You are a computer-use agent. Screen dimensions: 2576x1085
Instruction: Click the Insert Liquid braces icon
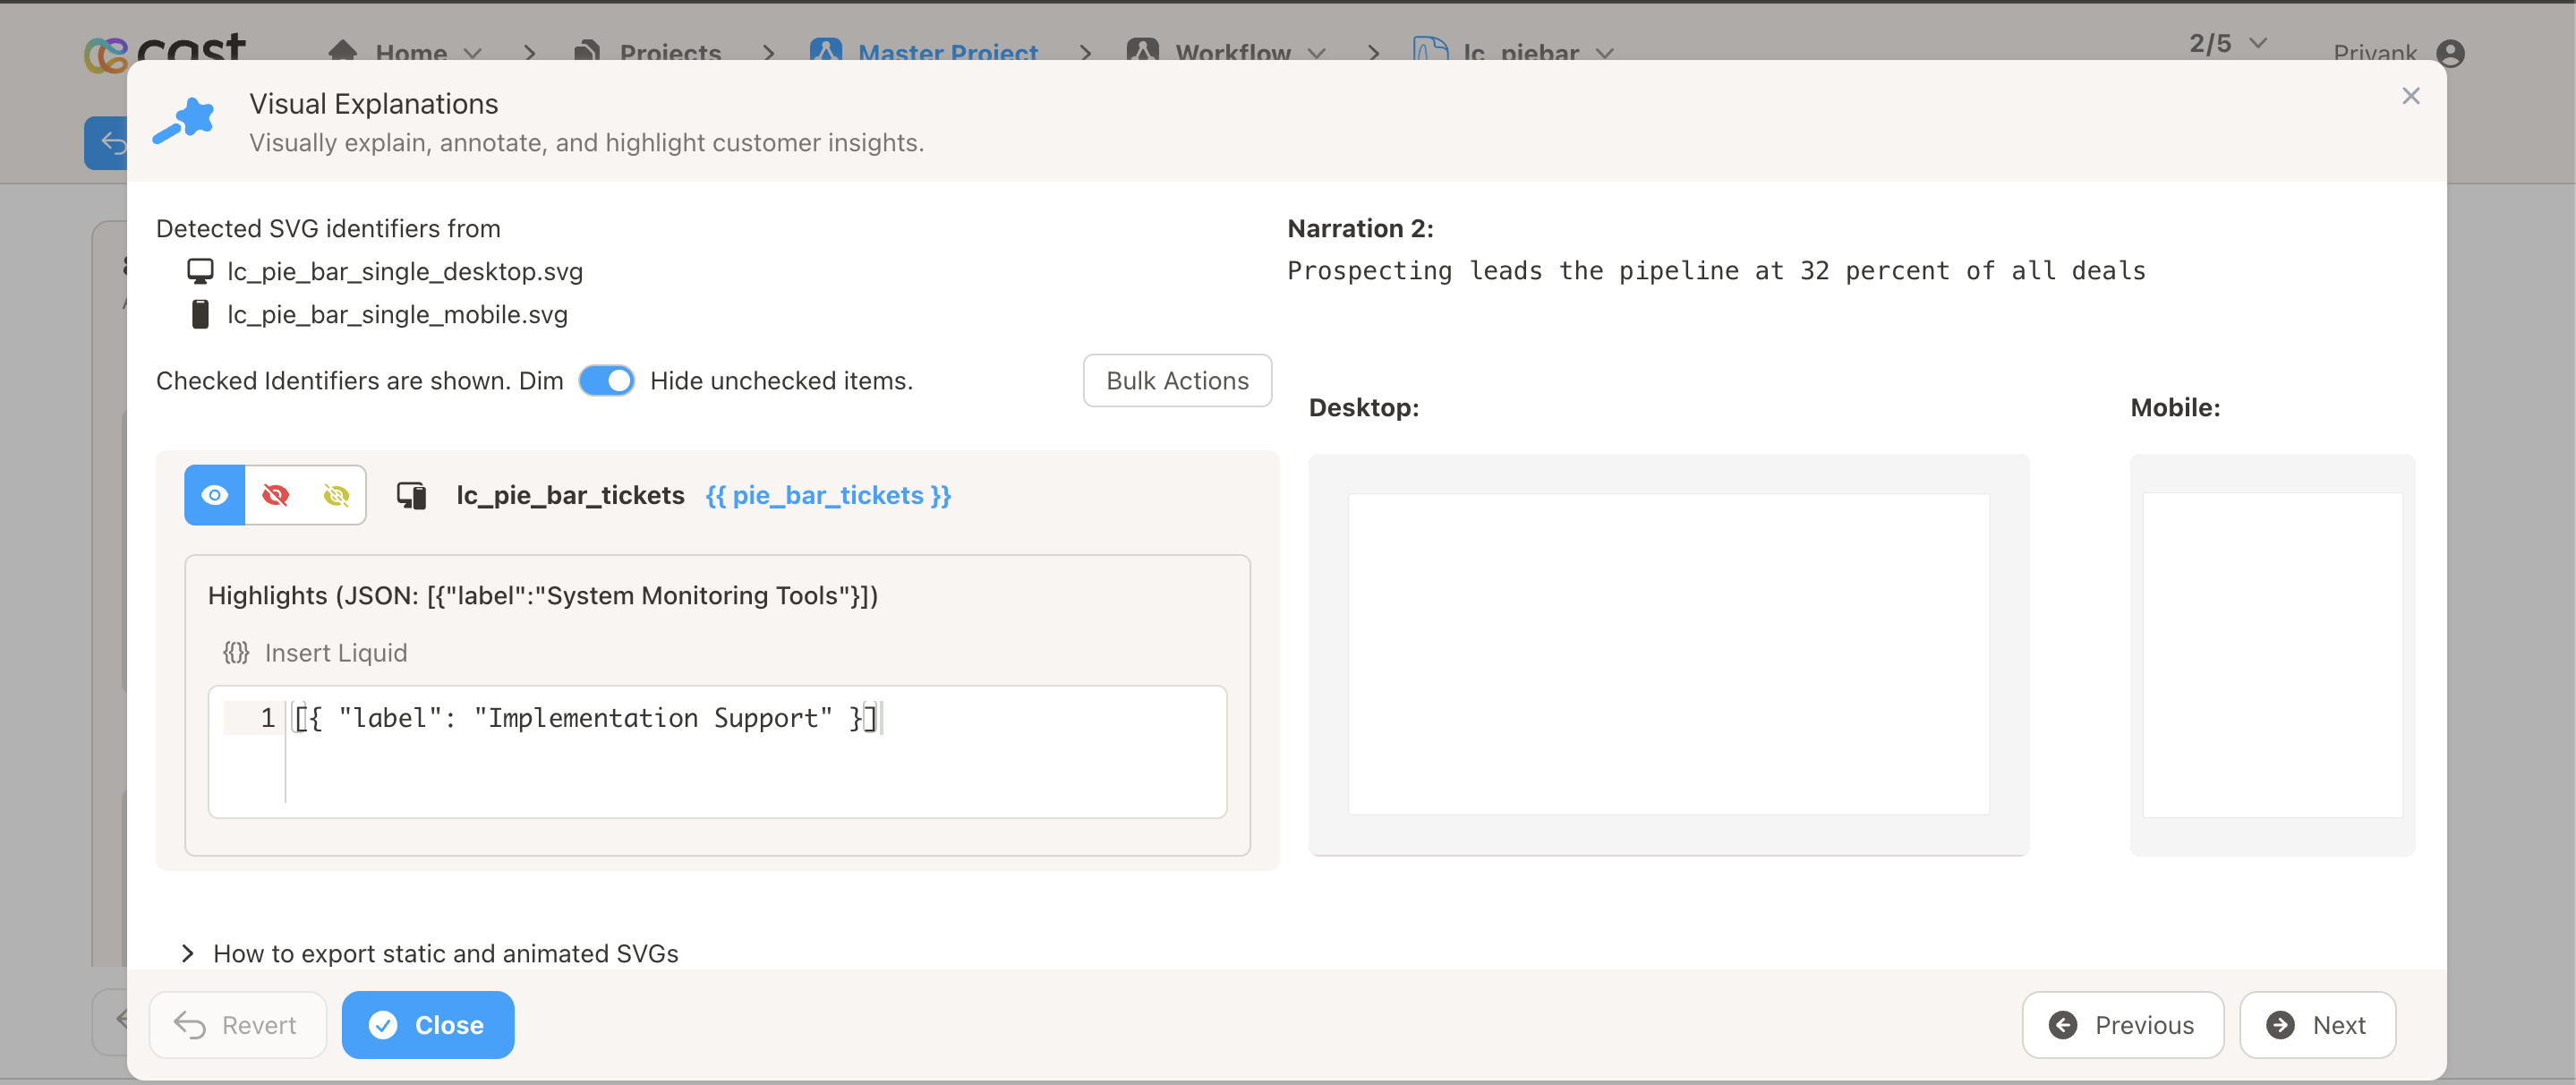point(236,653)
